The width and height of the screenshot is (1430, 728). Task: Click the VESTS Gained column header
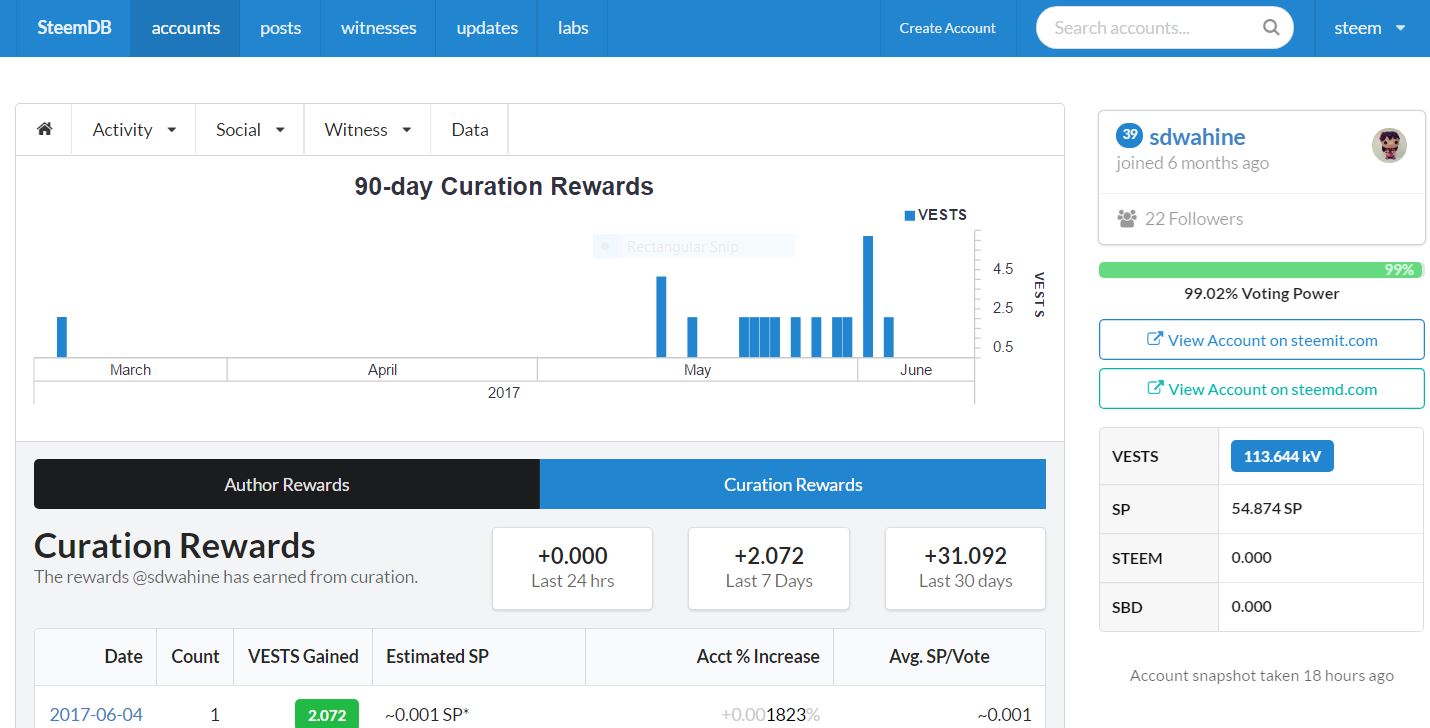click(303, 657)
